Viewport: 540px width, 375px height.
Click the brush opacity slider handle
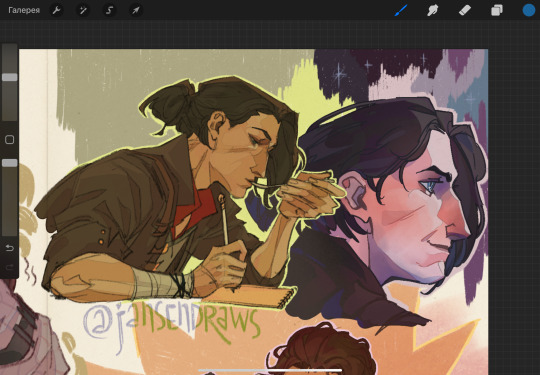[10, 163]
